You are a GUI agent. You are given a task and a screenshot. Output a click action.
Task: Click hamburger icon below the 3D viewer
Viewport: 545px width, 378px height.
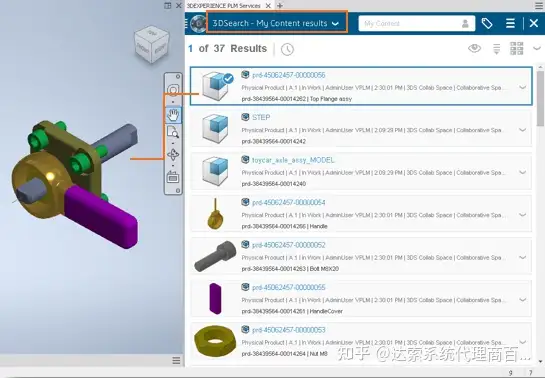176,360
